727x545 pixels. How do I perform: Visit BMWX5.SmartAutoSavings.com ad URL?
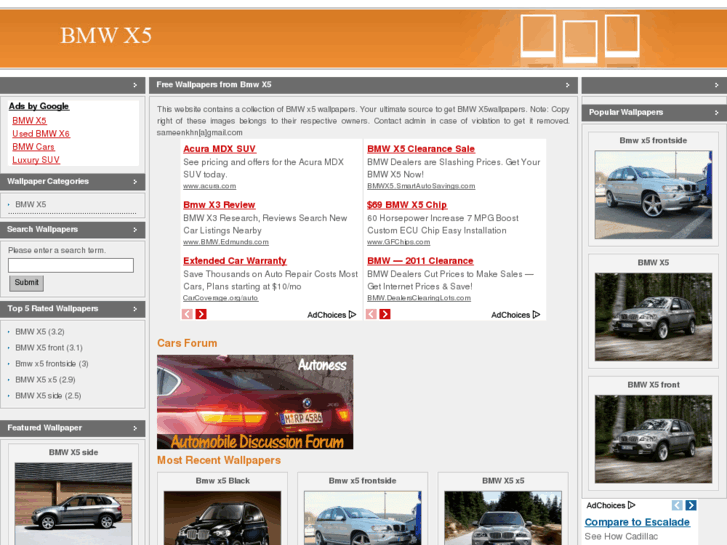click(421, 186)
